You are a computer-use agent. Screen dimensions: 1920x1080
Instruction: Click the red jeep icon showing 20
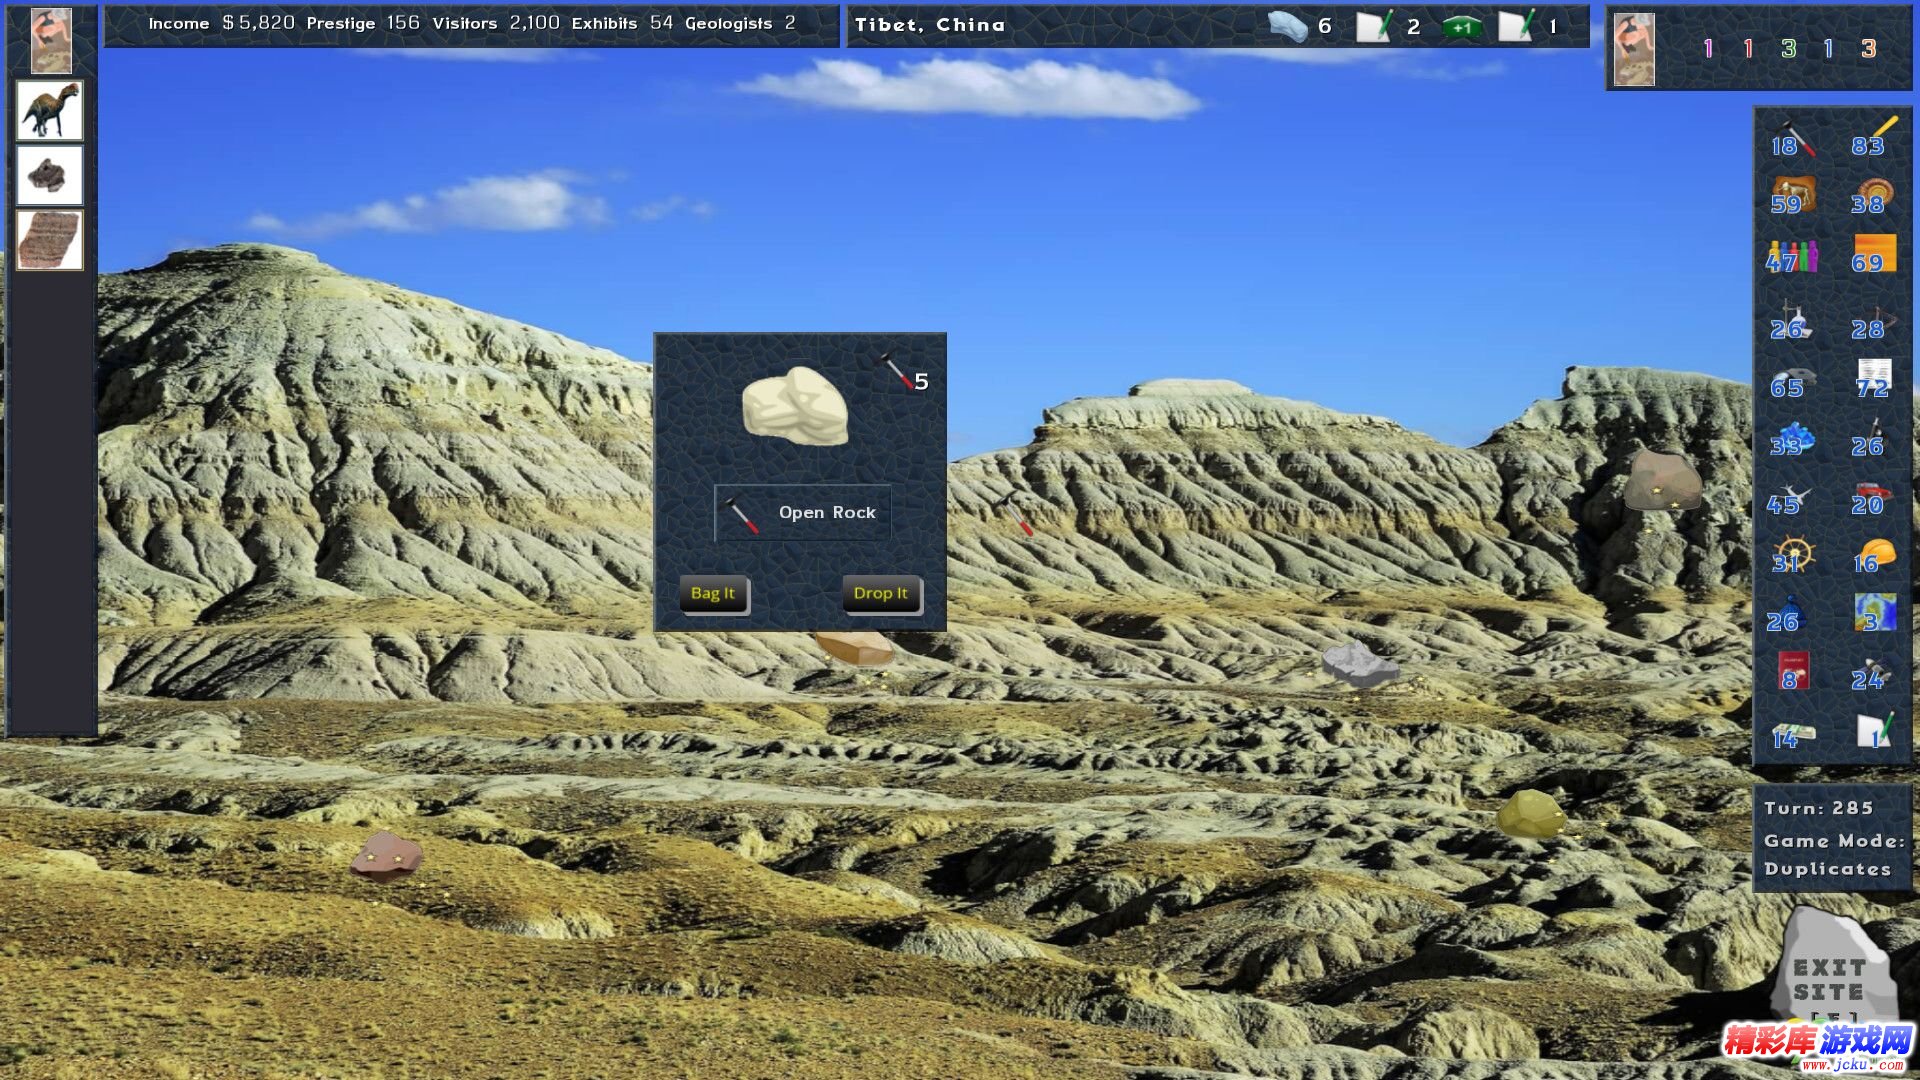coord(1871,497)
